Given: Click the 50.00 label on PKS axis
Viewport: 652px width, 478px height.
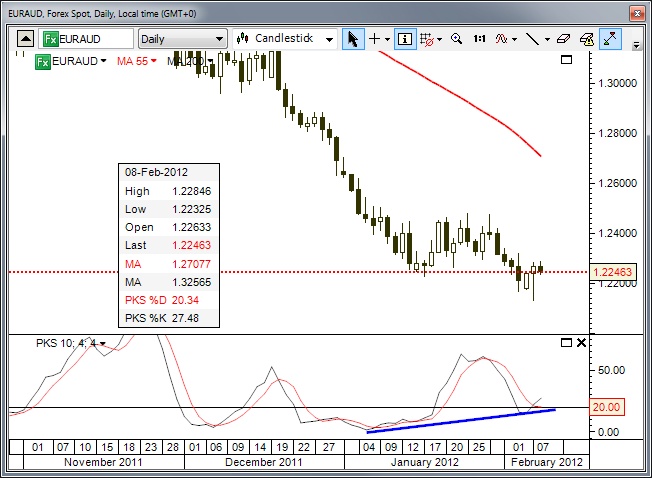Looking at the screenshot, I should tap(611, 370).
